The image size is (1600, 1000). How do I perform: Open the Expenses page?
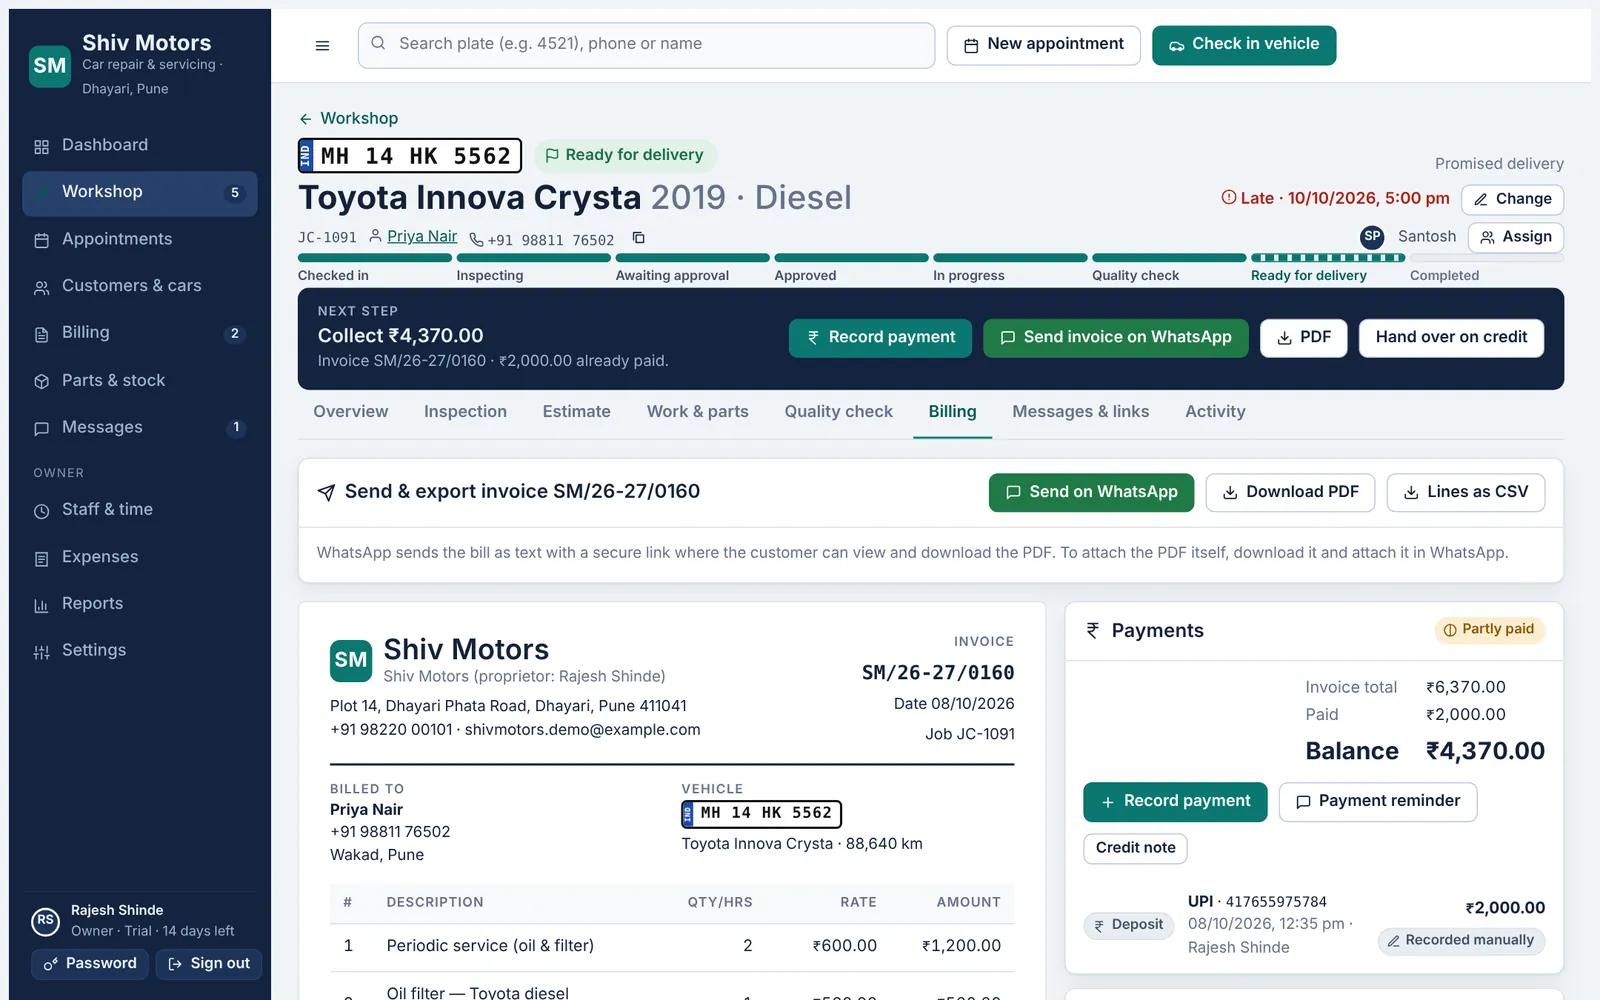[140, 557]
